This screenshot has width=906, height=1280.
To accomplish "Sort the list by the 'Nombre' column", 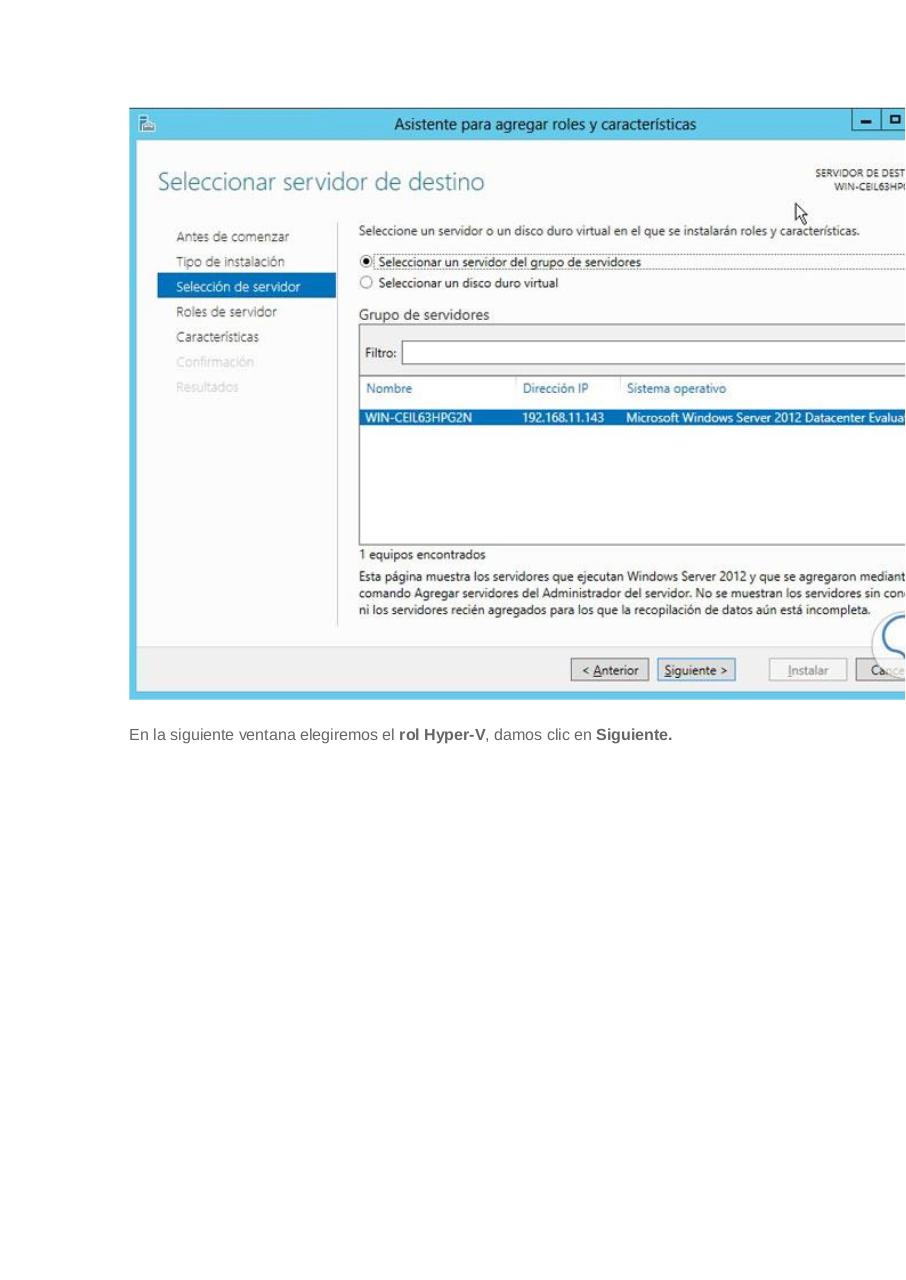I will (x=389, y=388).
